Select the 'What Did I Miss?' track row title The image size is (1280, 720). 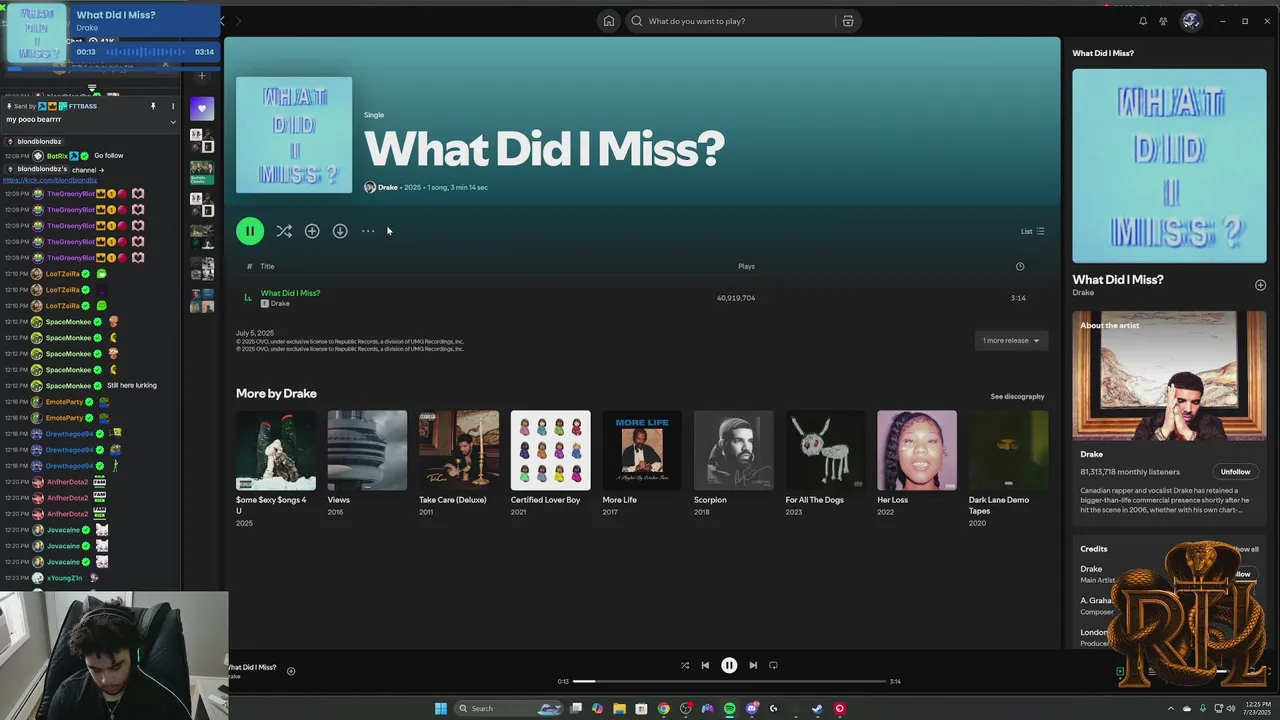tap(290, 293)
